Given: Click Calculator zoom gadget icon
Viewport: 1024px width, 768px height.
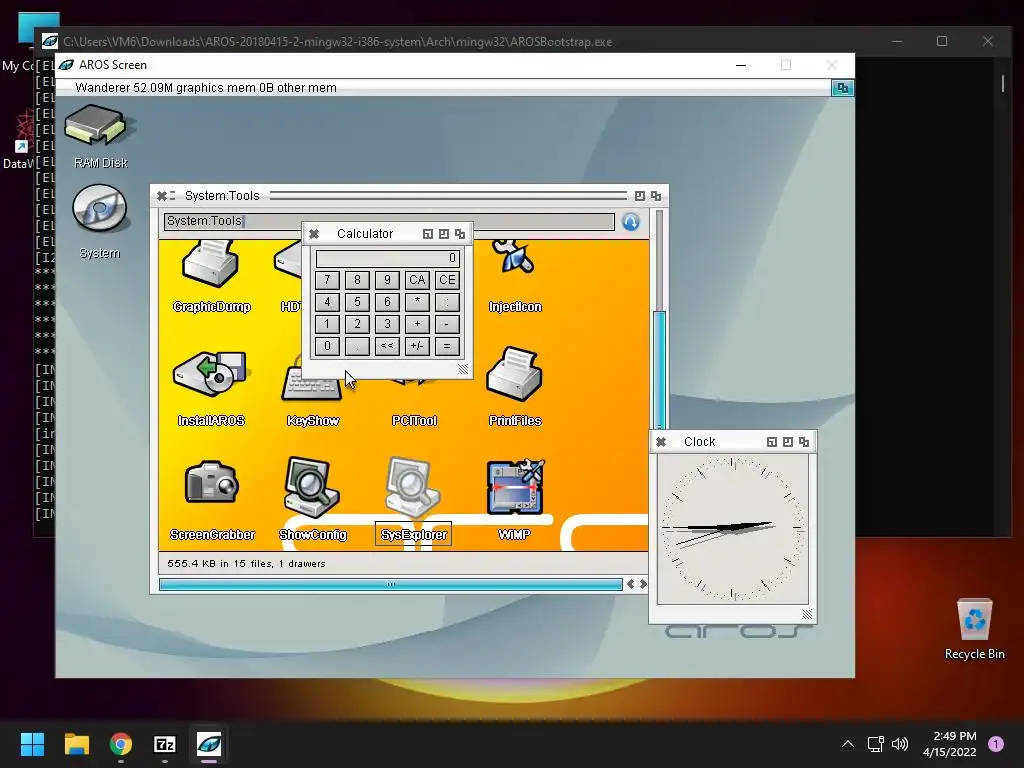Looking at the screenshot, I should (x=444, y=234).
